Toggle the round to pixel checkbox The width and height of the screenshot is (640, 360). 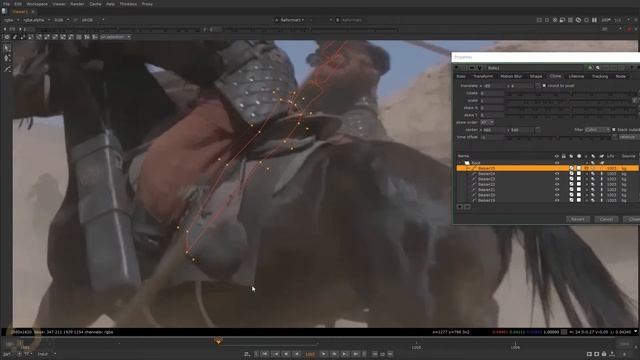click(x=544, y=86)
